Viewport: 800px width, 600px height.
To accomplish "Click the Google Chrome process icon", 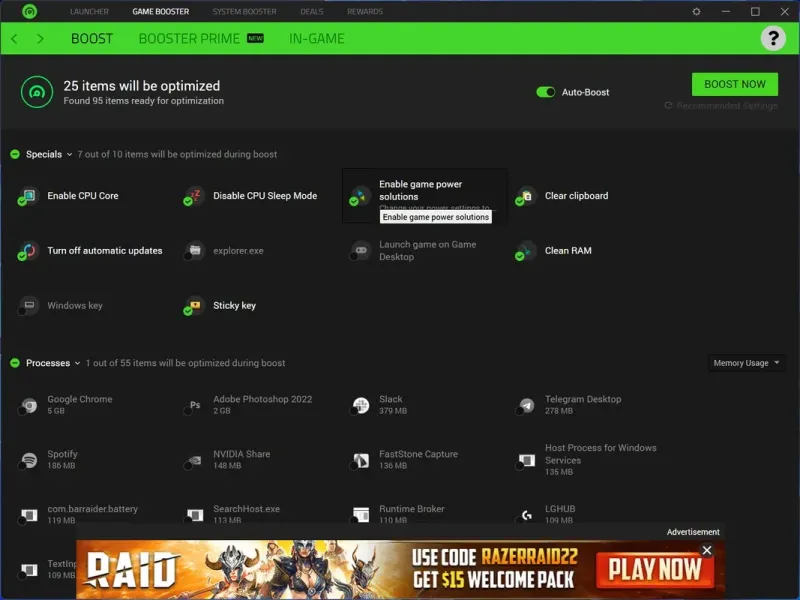I will tap(28, 405).
